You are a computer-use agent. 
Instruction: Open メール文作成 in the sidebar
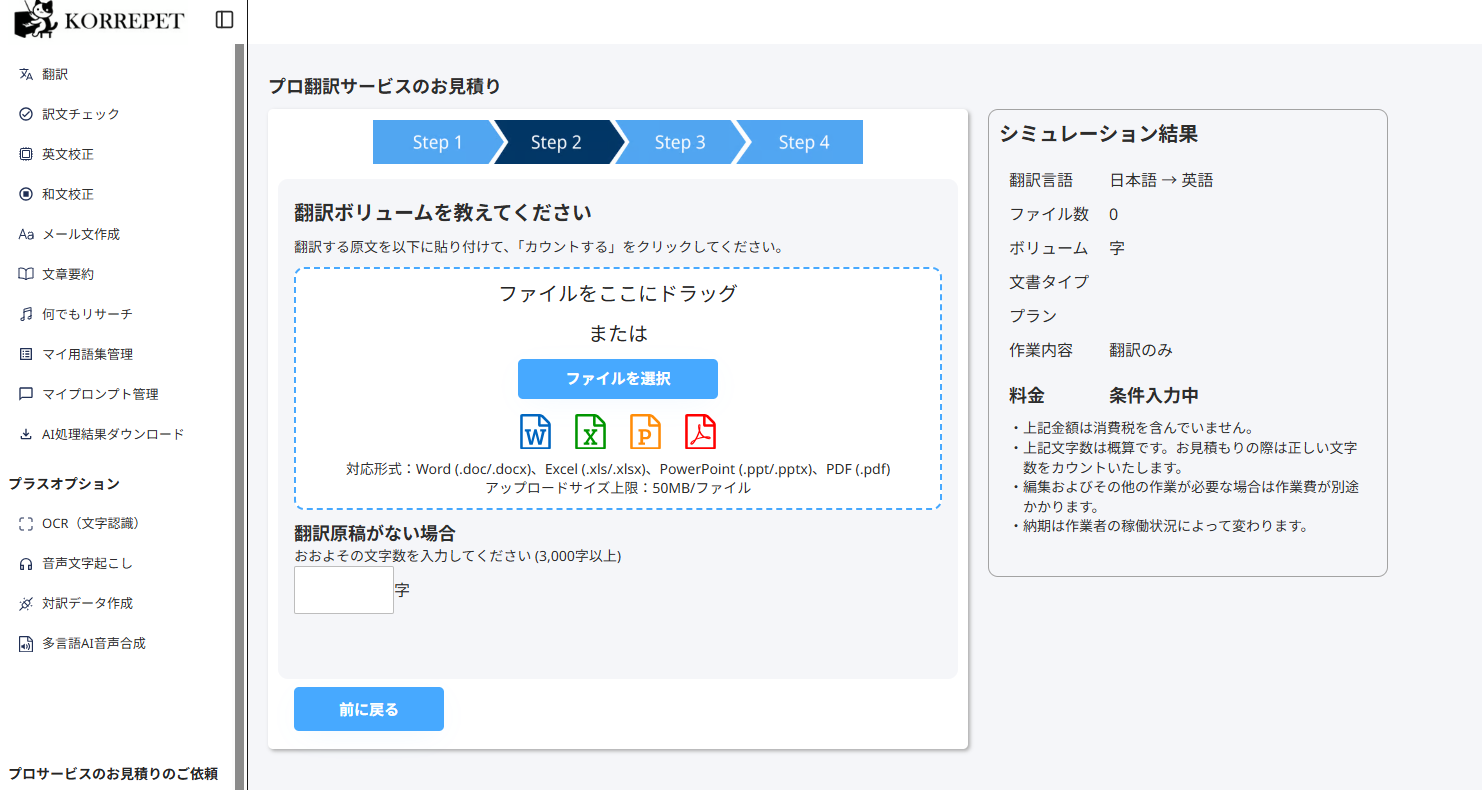coord(81,234)
